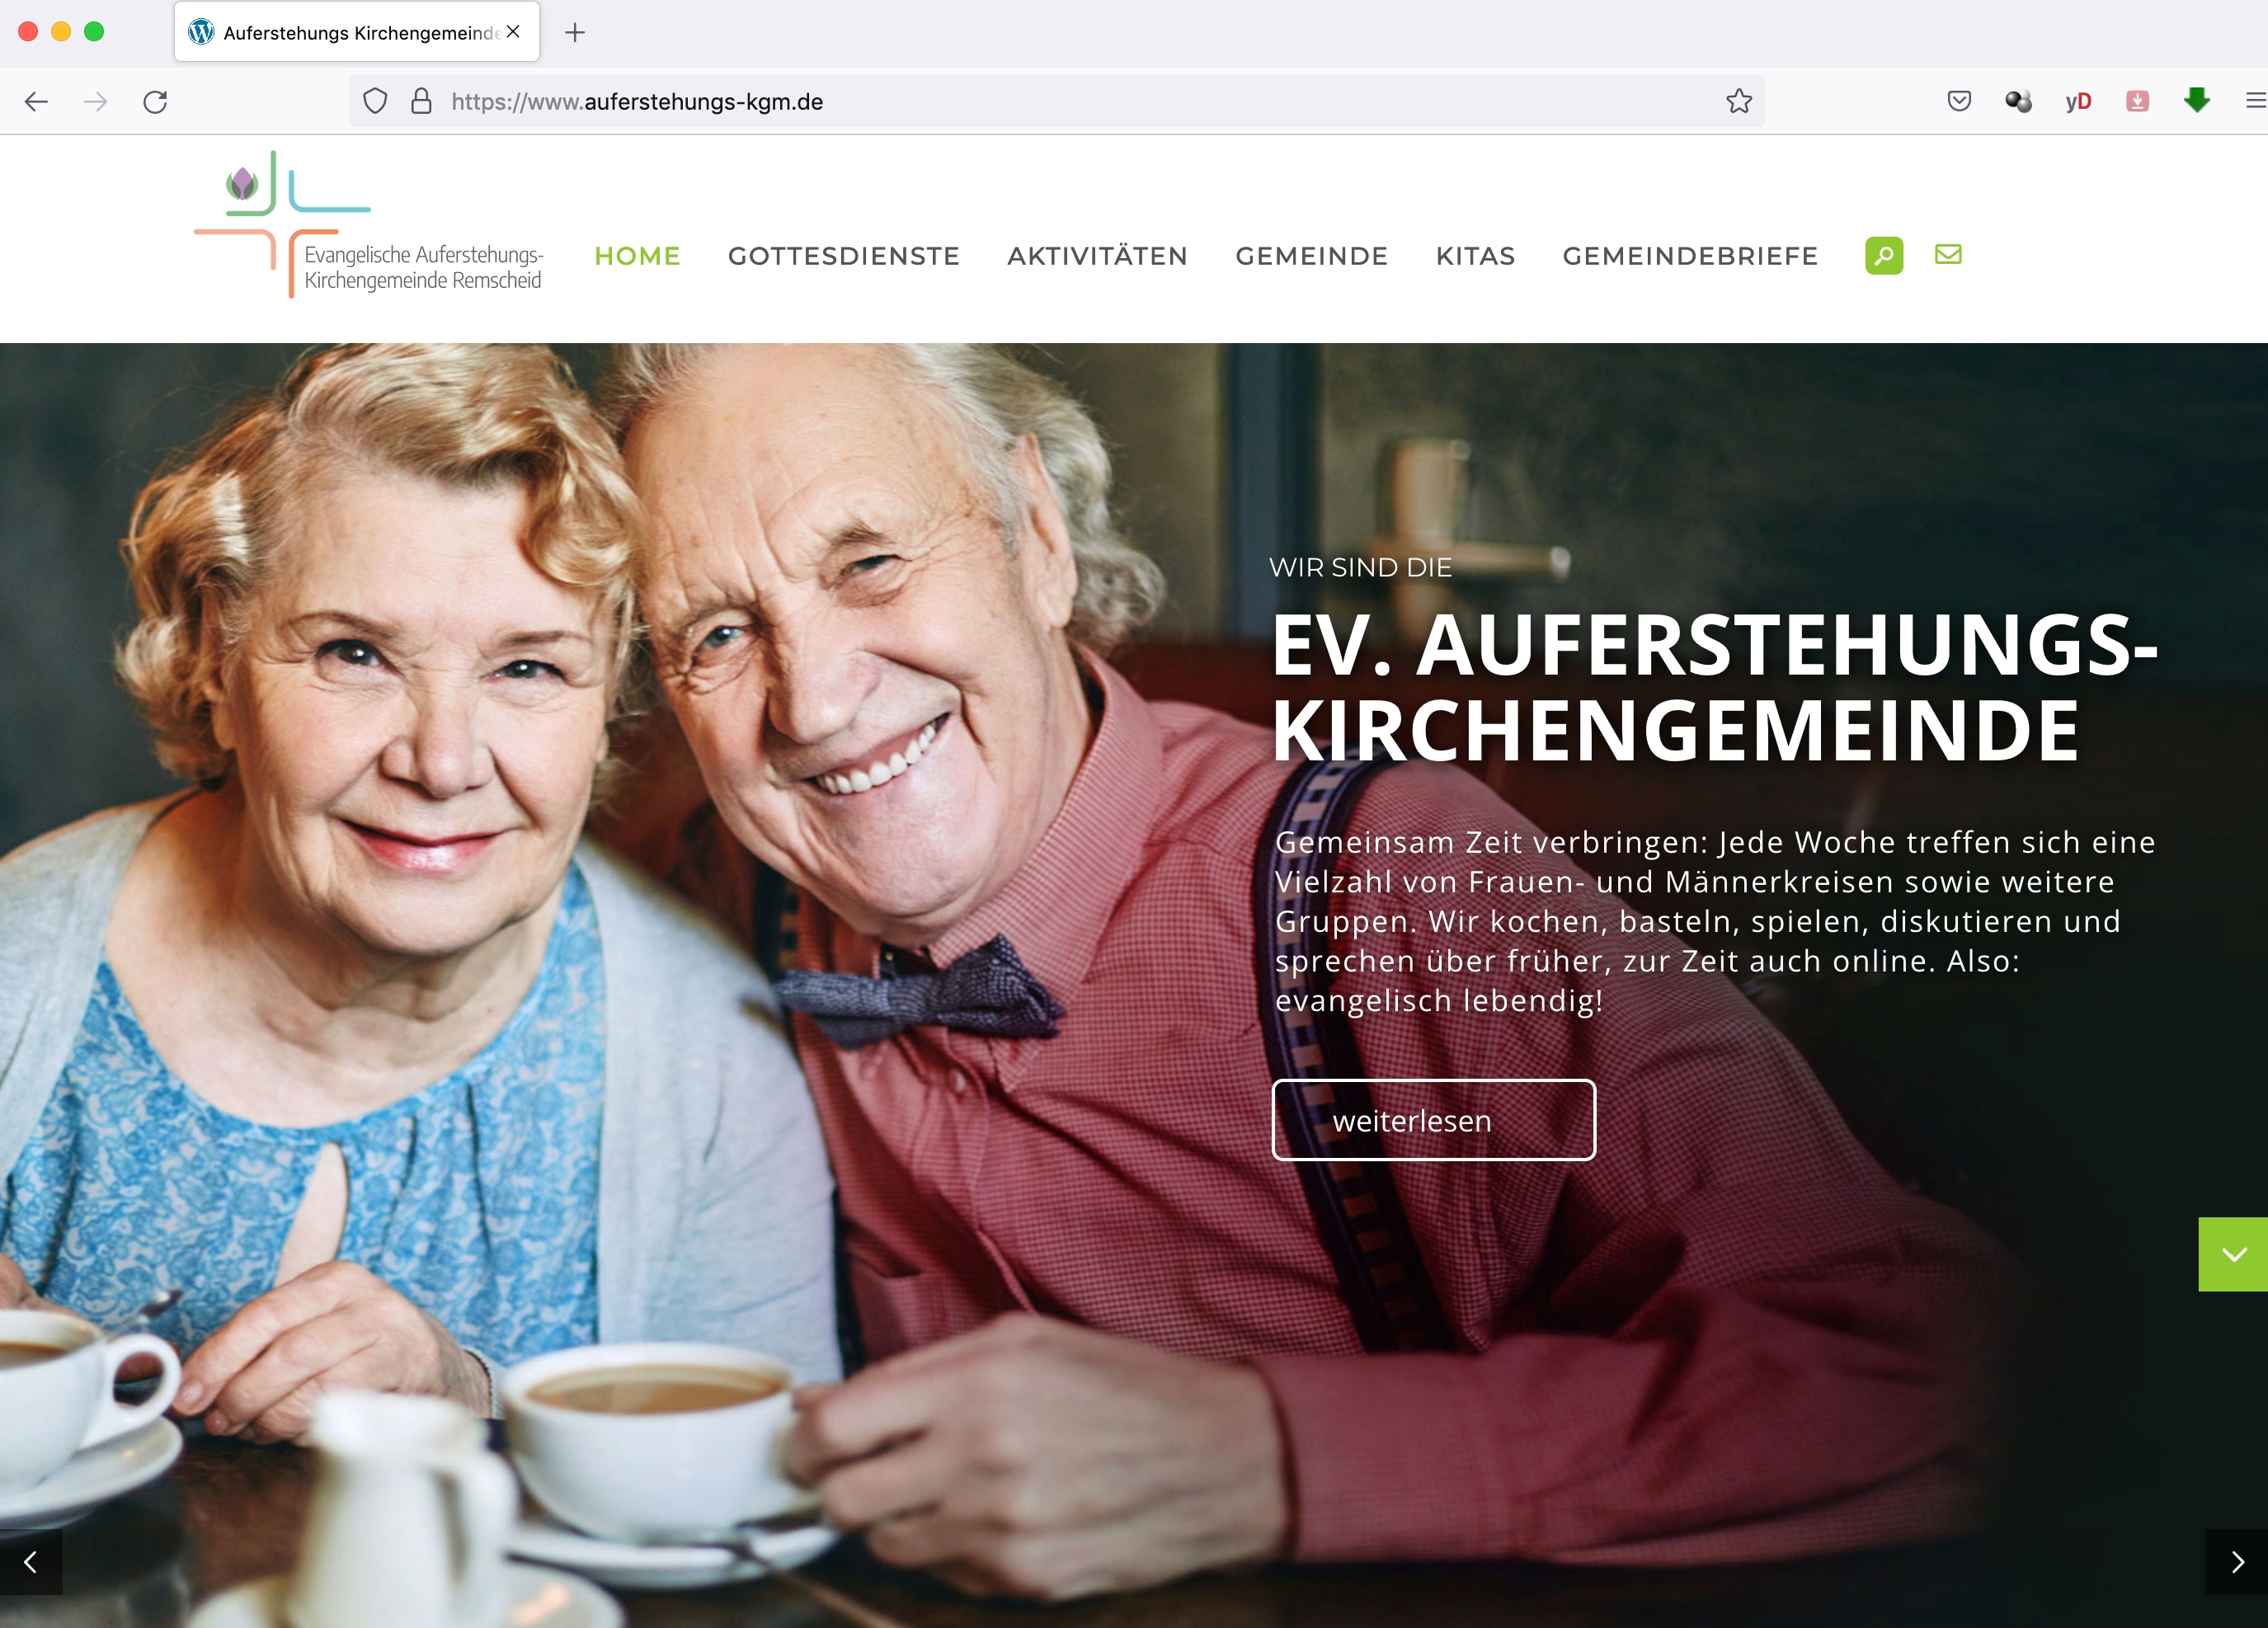
Task: Open the browser hamburger menu
Action: (x=2256, y=101)
